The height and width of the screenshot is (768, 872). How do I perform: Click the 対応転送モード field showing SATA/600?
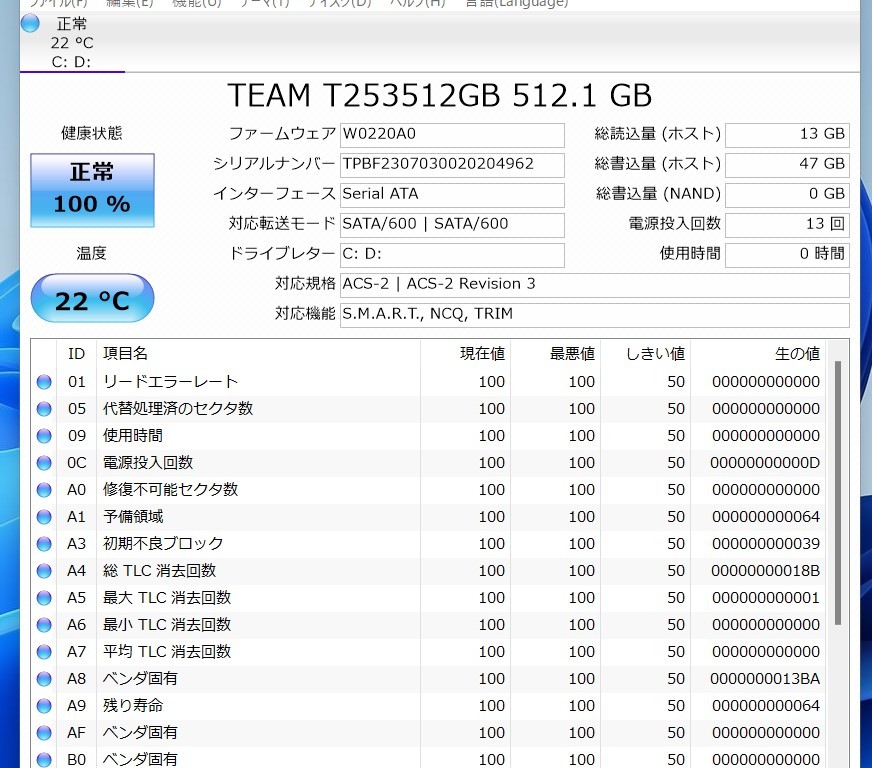pyautogui.click(x=452, y=224)
